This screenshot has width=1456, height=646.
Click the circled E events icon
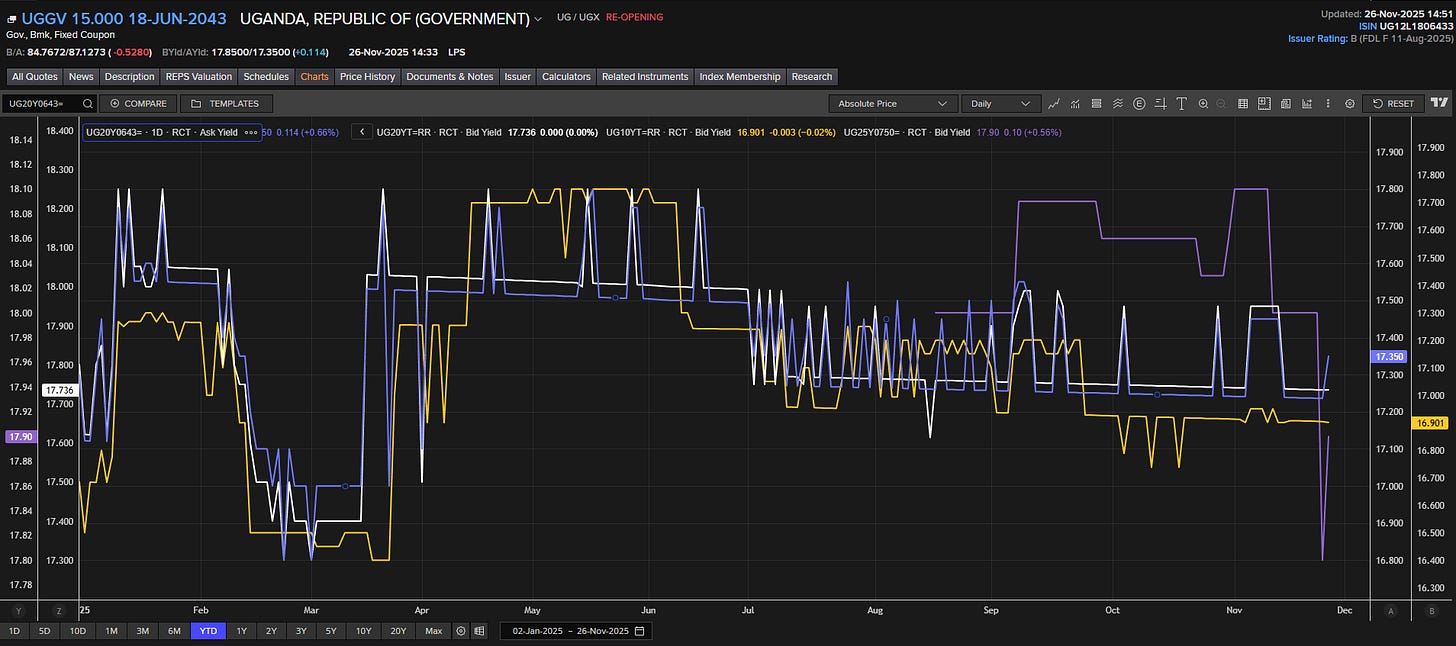(x=1139, y=103)
